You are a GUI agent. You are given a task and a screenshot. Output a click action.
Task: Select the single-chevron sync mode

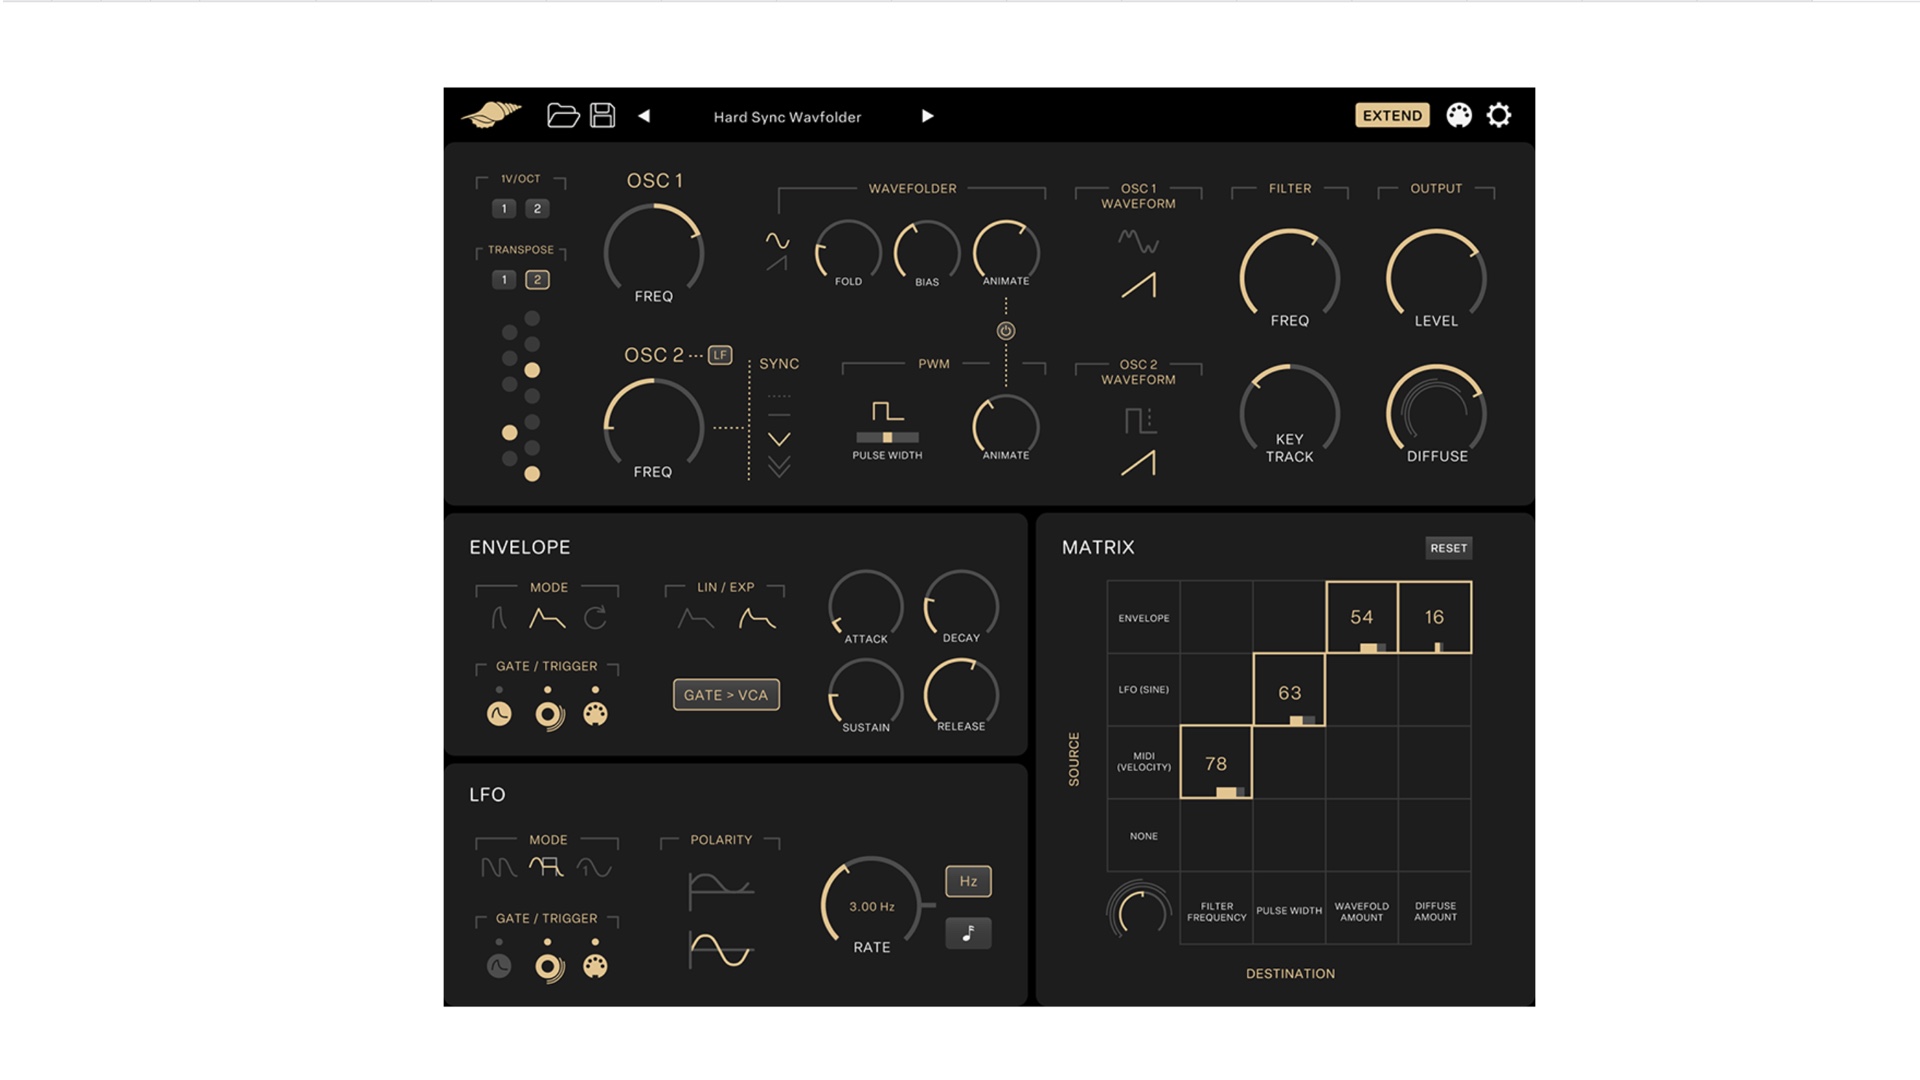779,439
